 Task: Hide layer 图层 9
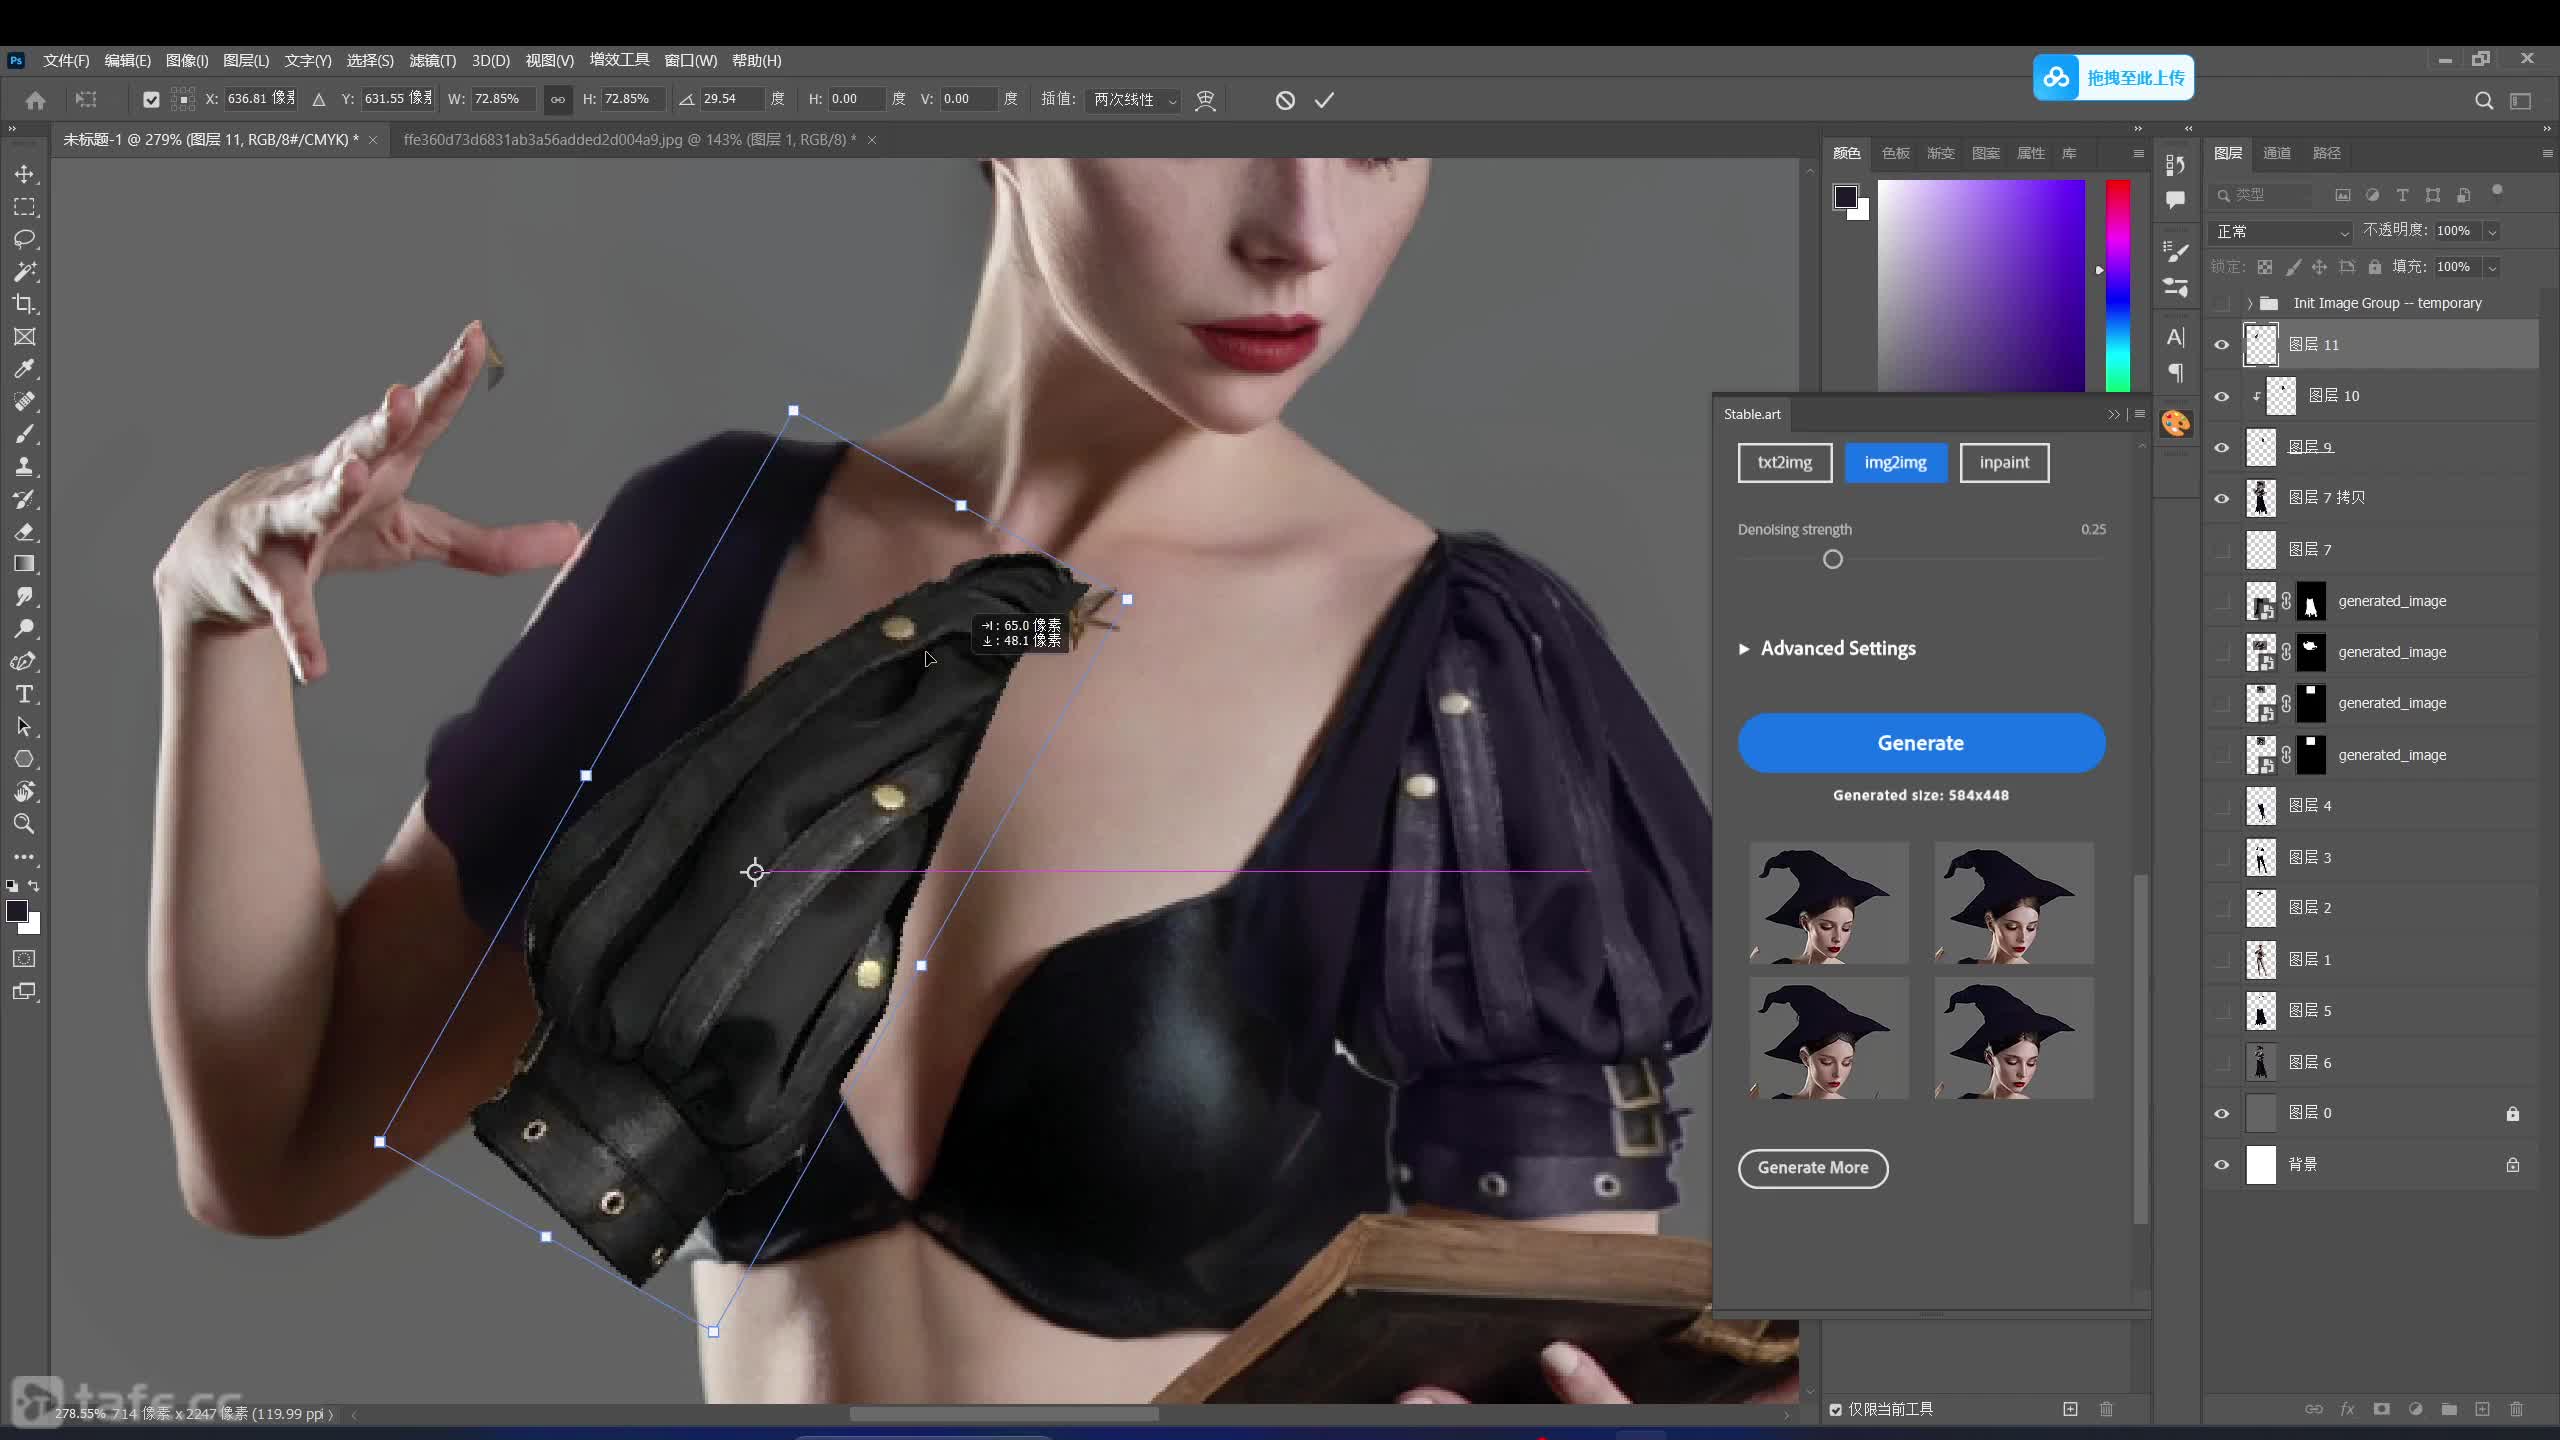[2222, 447]
